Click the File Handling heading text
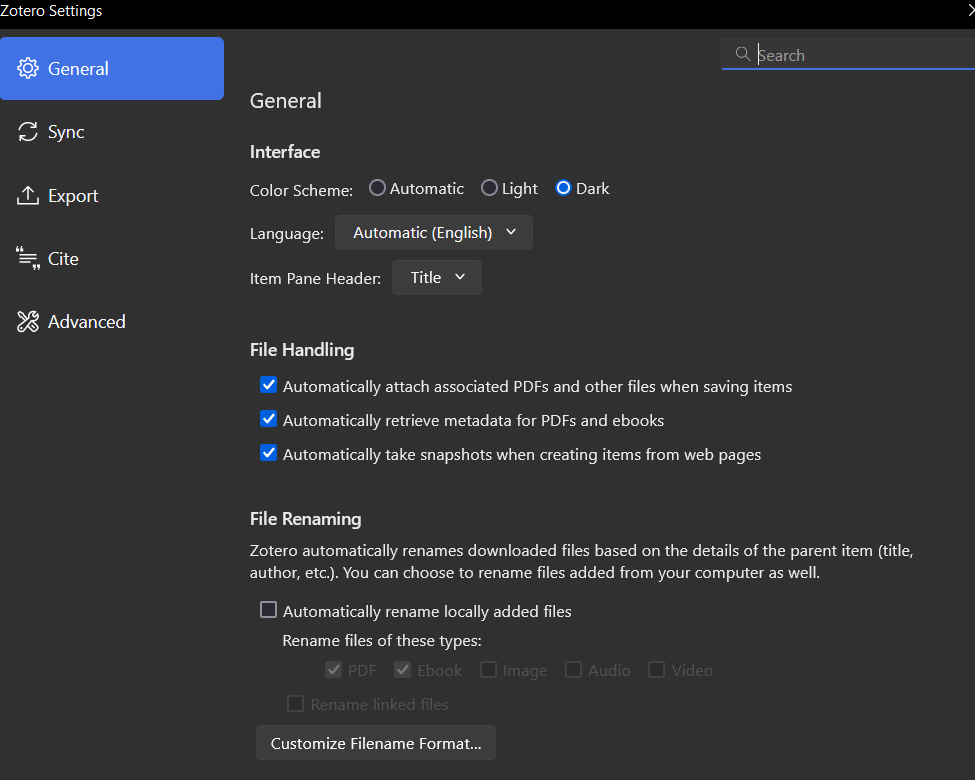This screenshot has height=780, width=975. (302, 350)
